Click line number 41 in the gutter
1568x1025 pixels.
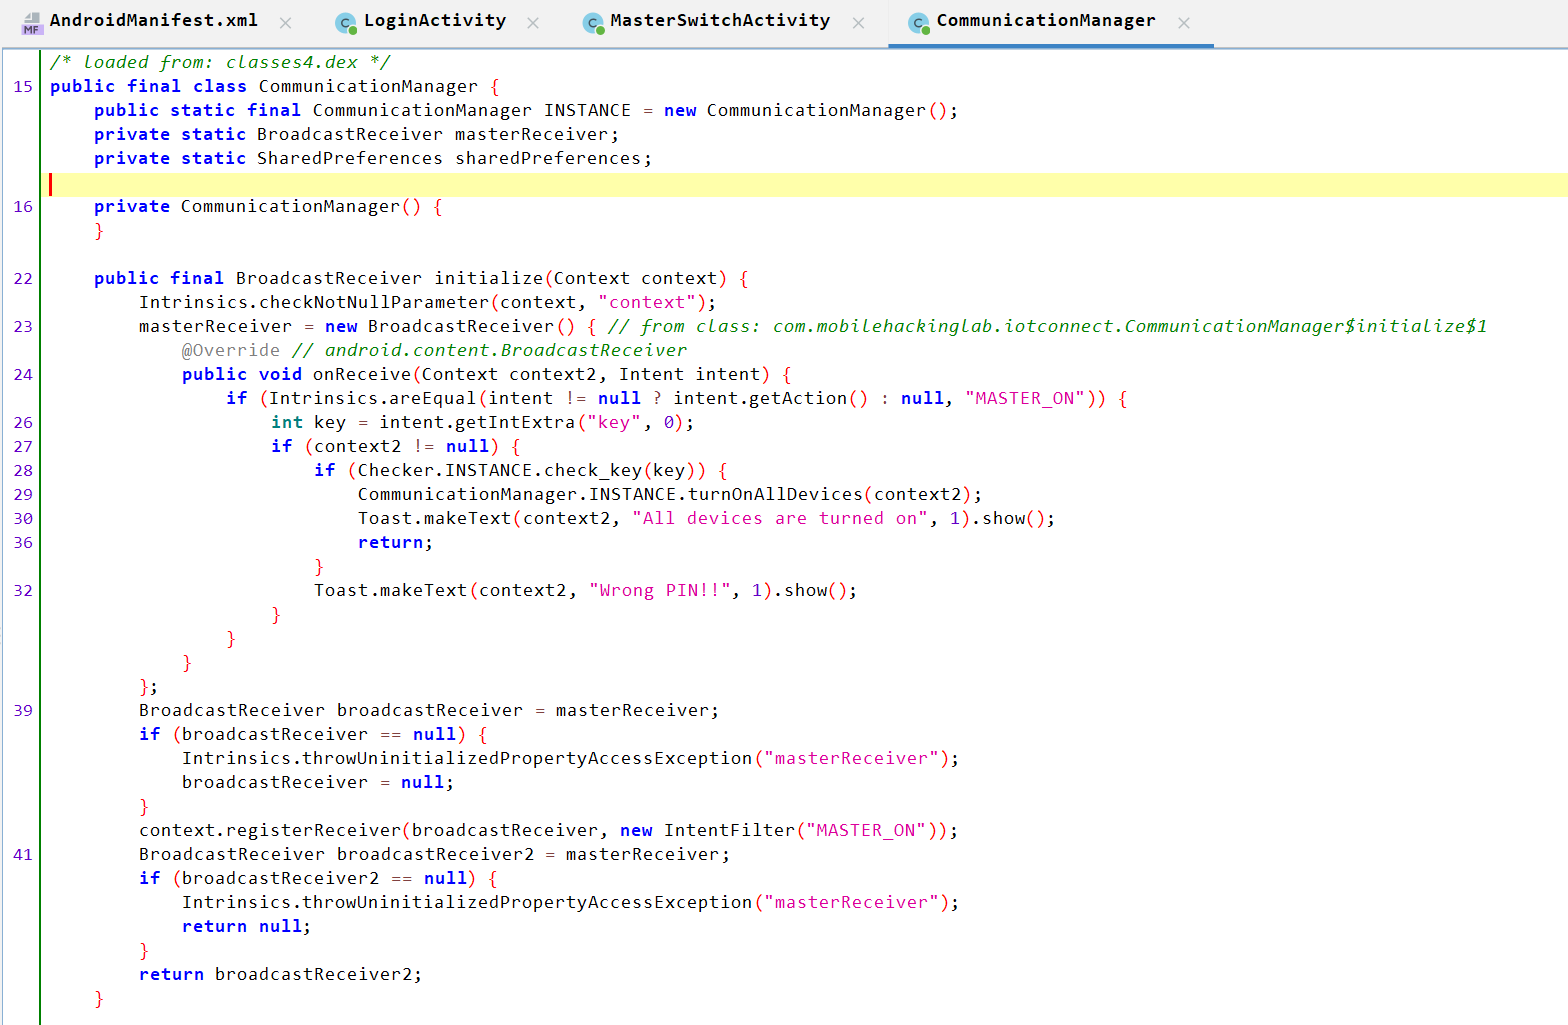[23, 854]
